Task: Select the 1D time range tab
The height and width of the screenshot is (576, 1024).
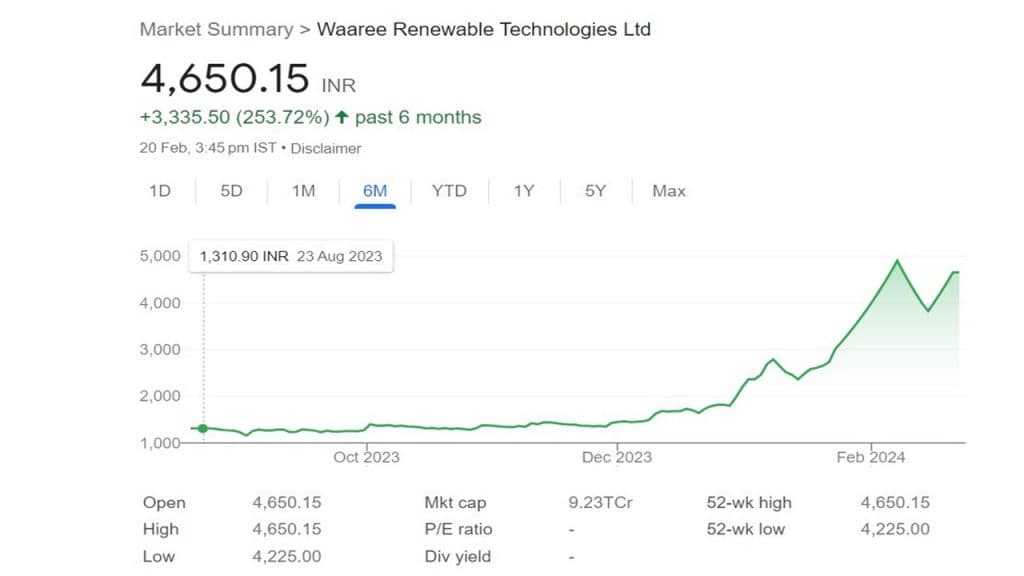Action: tap(160, 191)
